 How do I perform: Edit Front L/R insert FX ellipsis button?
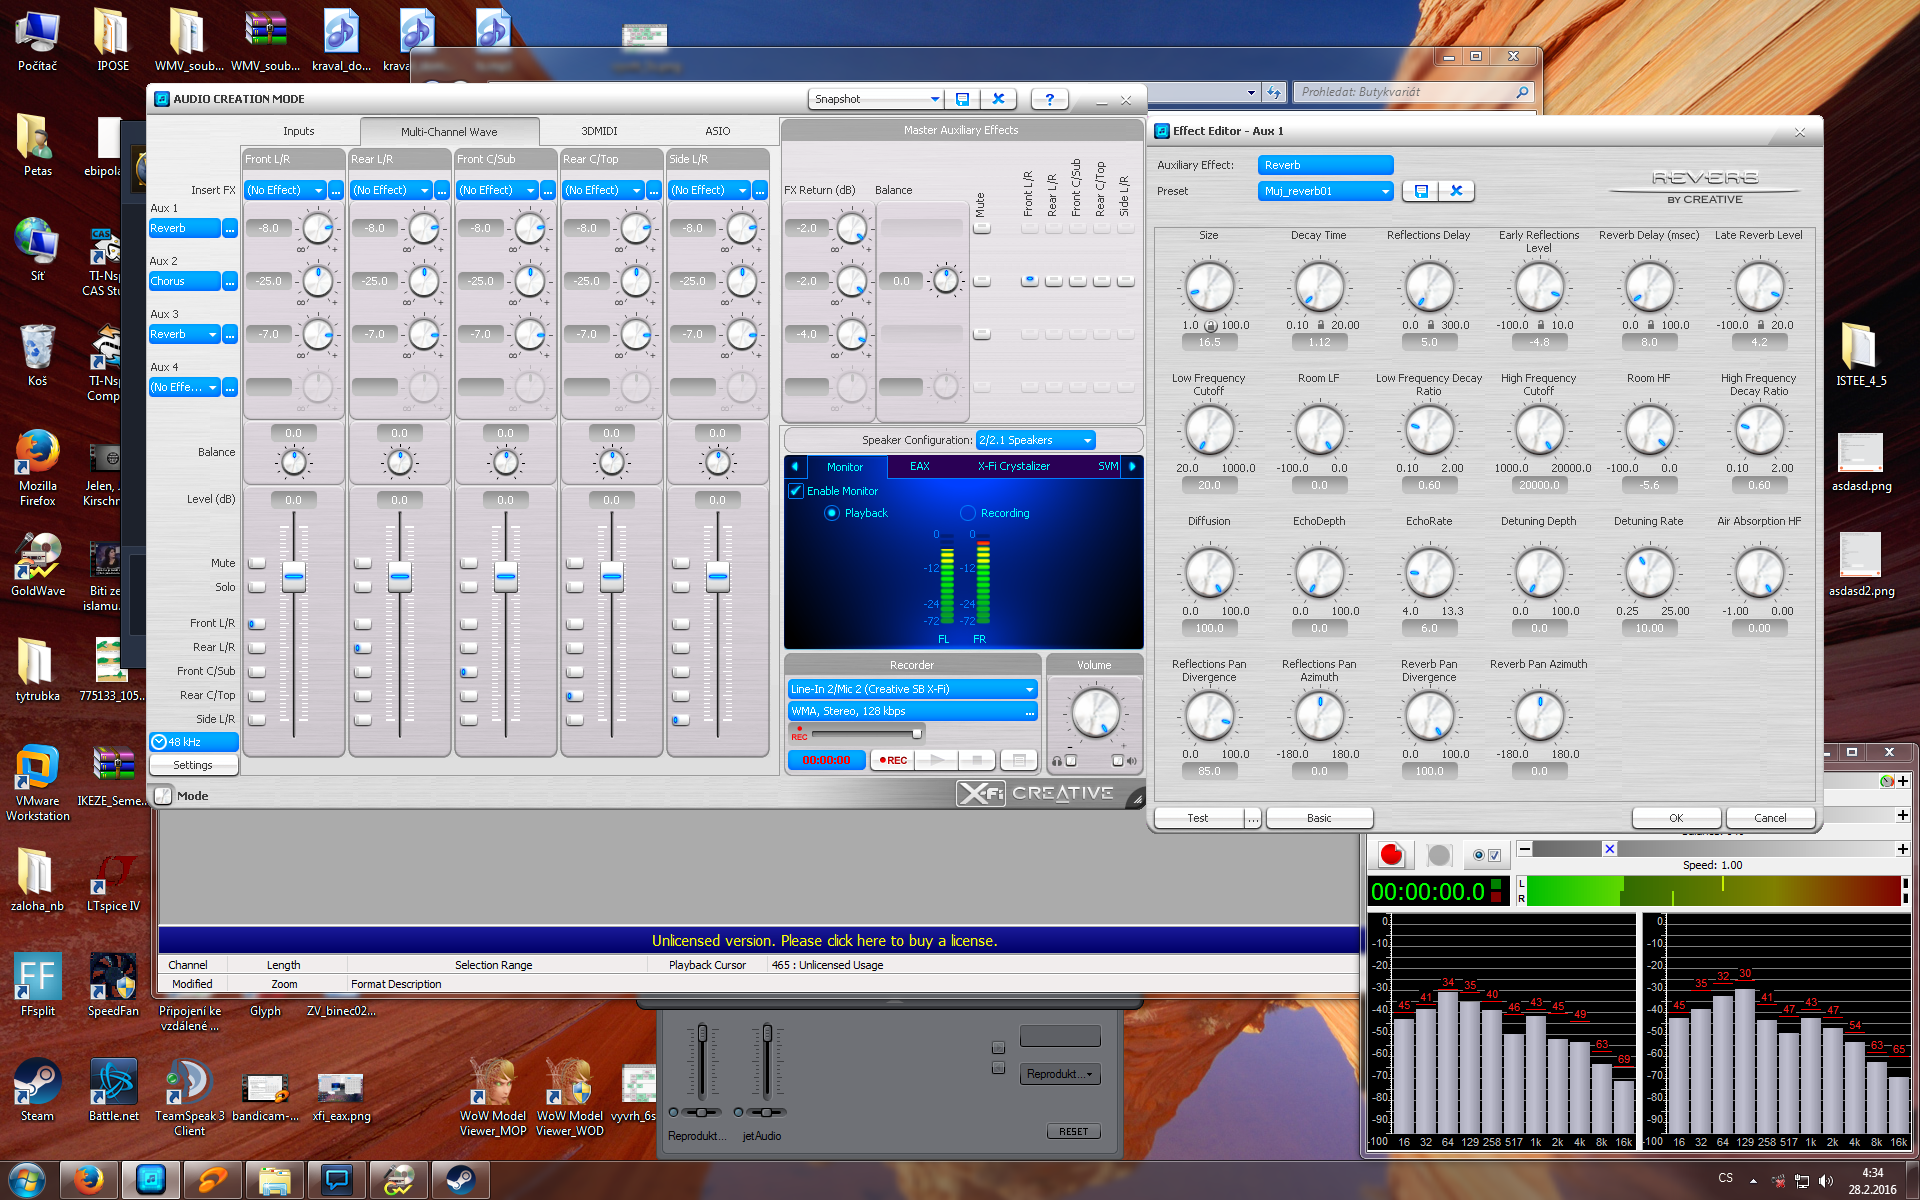[x=336, y=190]
